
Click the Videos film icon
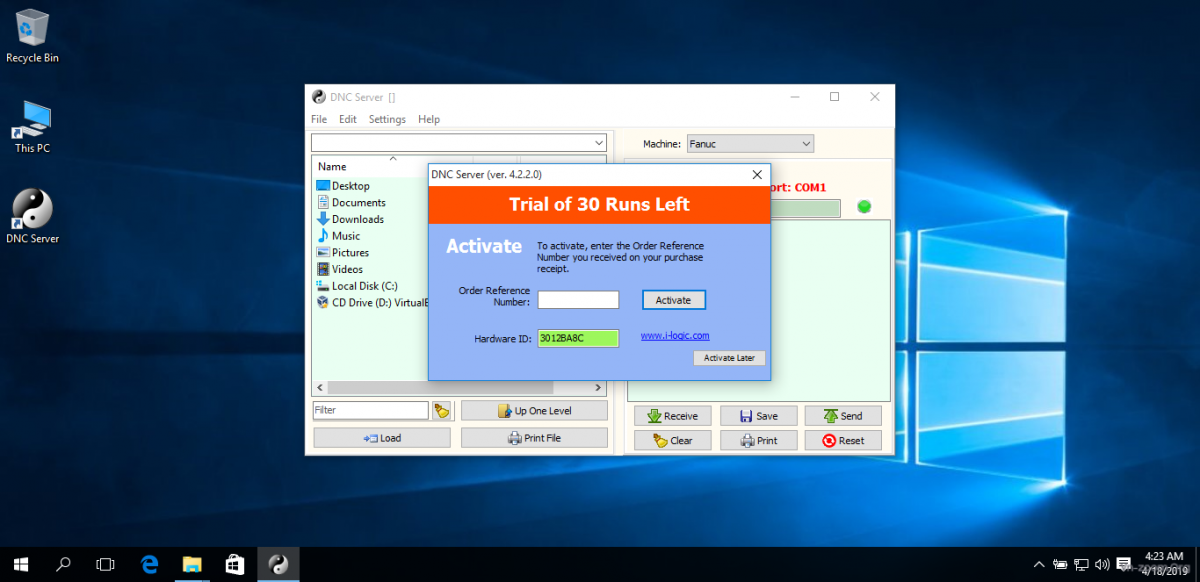click(x=323, y=269)
